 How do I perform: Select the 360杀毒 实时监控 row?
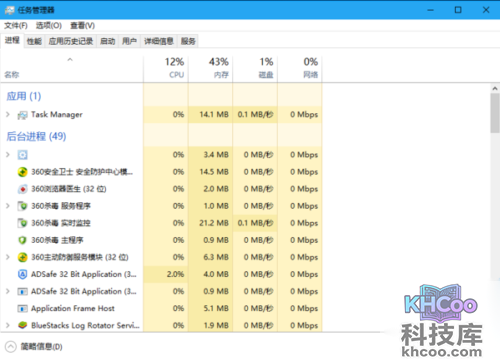coord(161,223)
